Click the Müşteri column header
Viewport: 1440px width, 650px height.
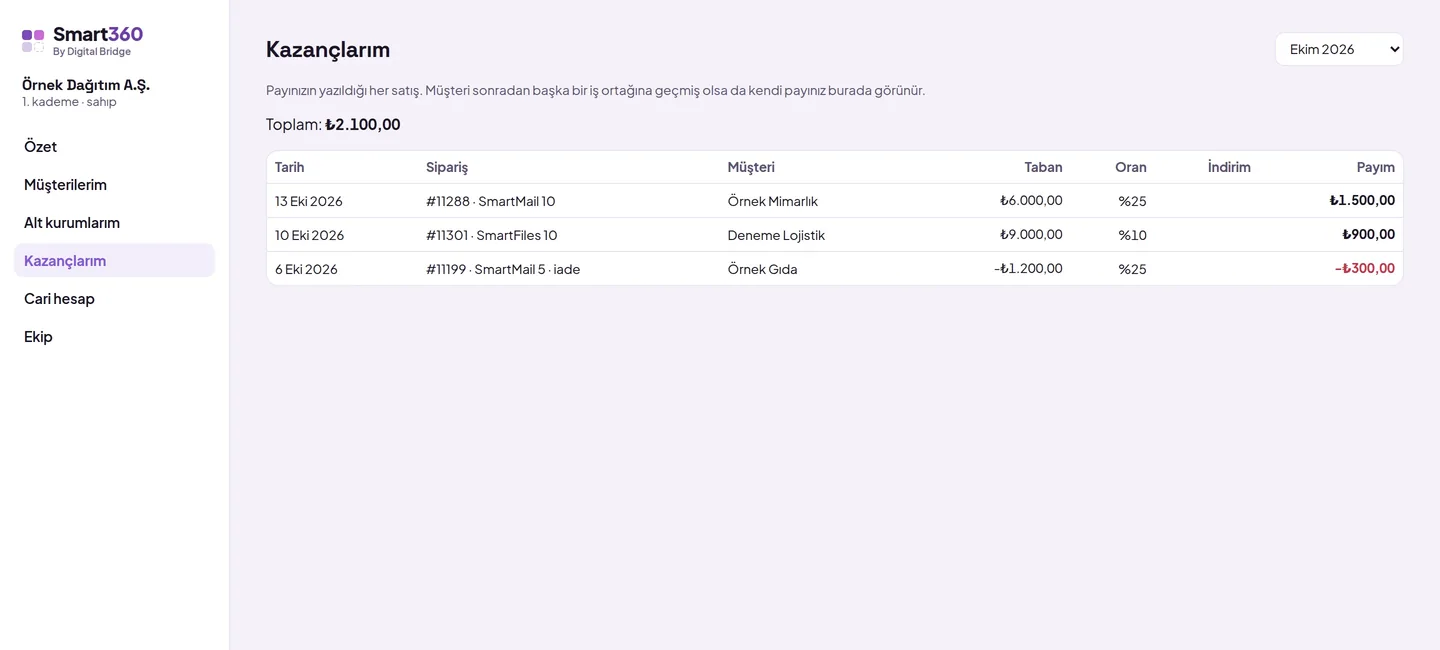tap(751, 167)
